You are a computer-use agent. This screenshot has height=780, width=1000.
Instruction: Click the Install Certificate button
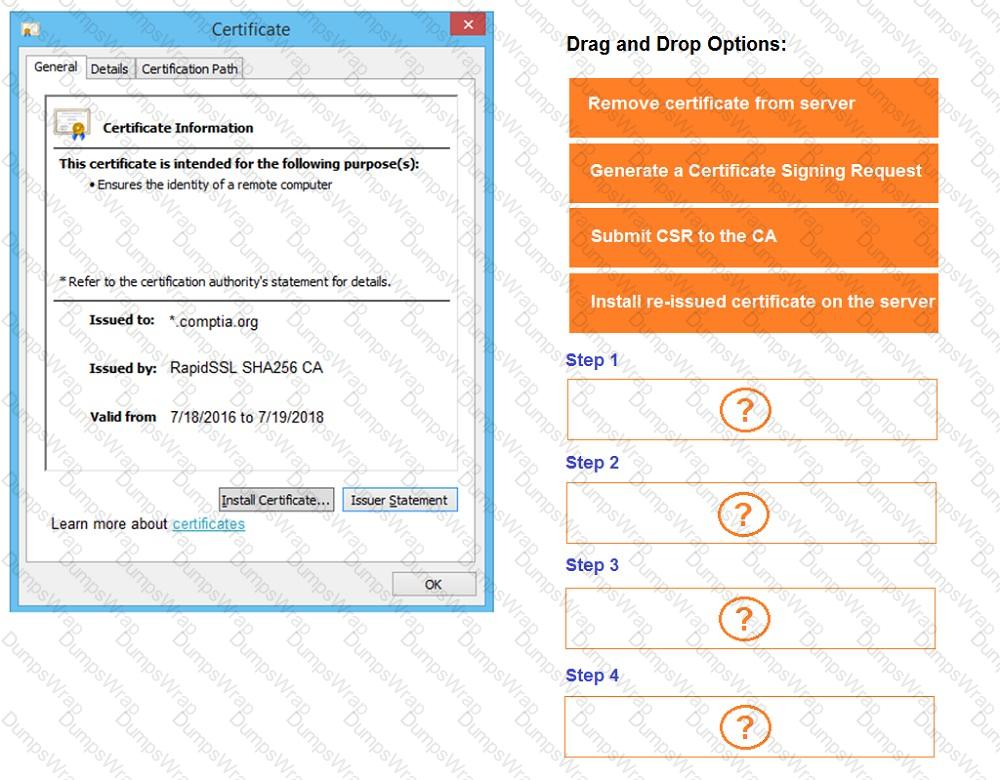pyautogui.click(x=276, y=500)
